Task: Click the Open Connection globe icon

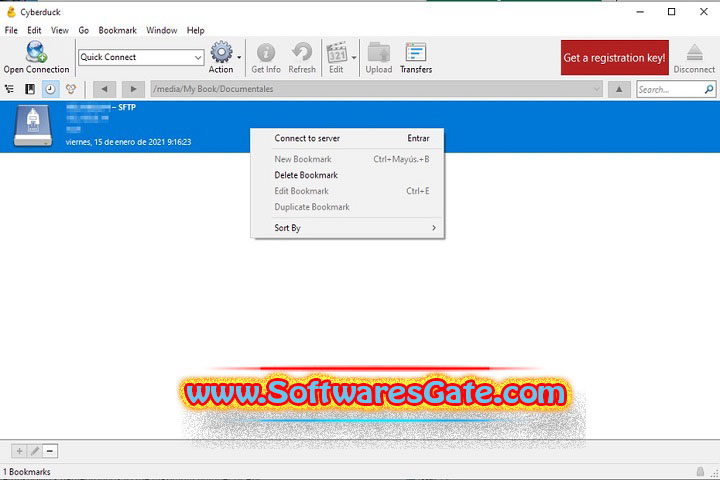Action: pyautogui.click(x=36, y=51)
